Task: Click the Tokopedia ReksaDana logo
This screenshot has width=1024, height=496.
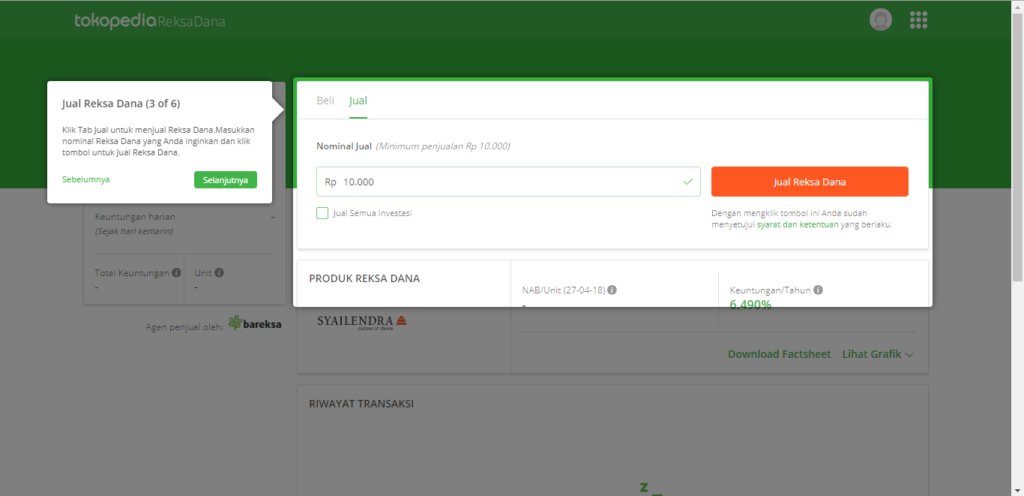Action: [150, 22]
